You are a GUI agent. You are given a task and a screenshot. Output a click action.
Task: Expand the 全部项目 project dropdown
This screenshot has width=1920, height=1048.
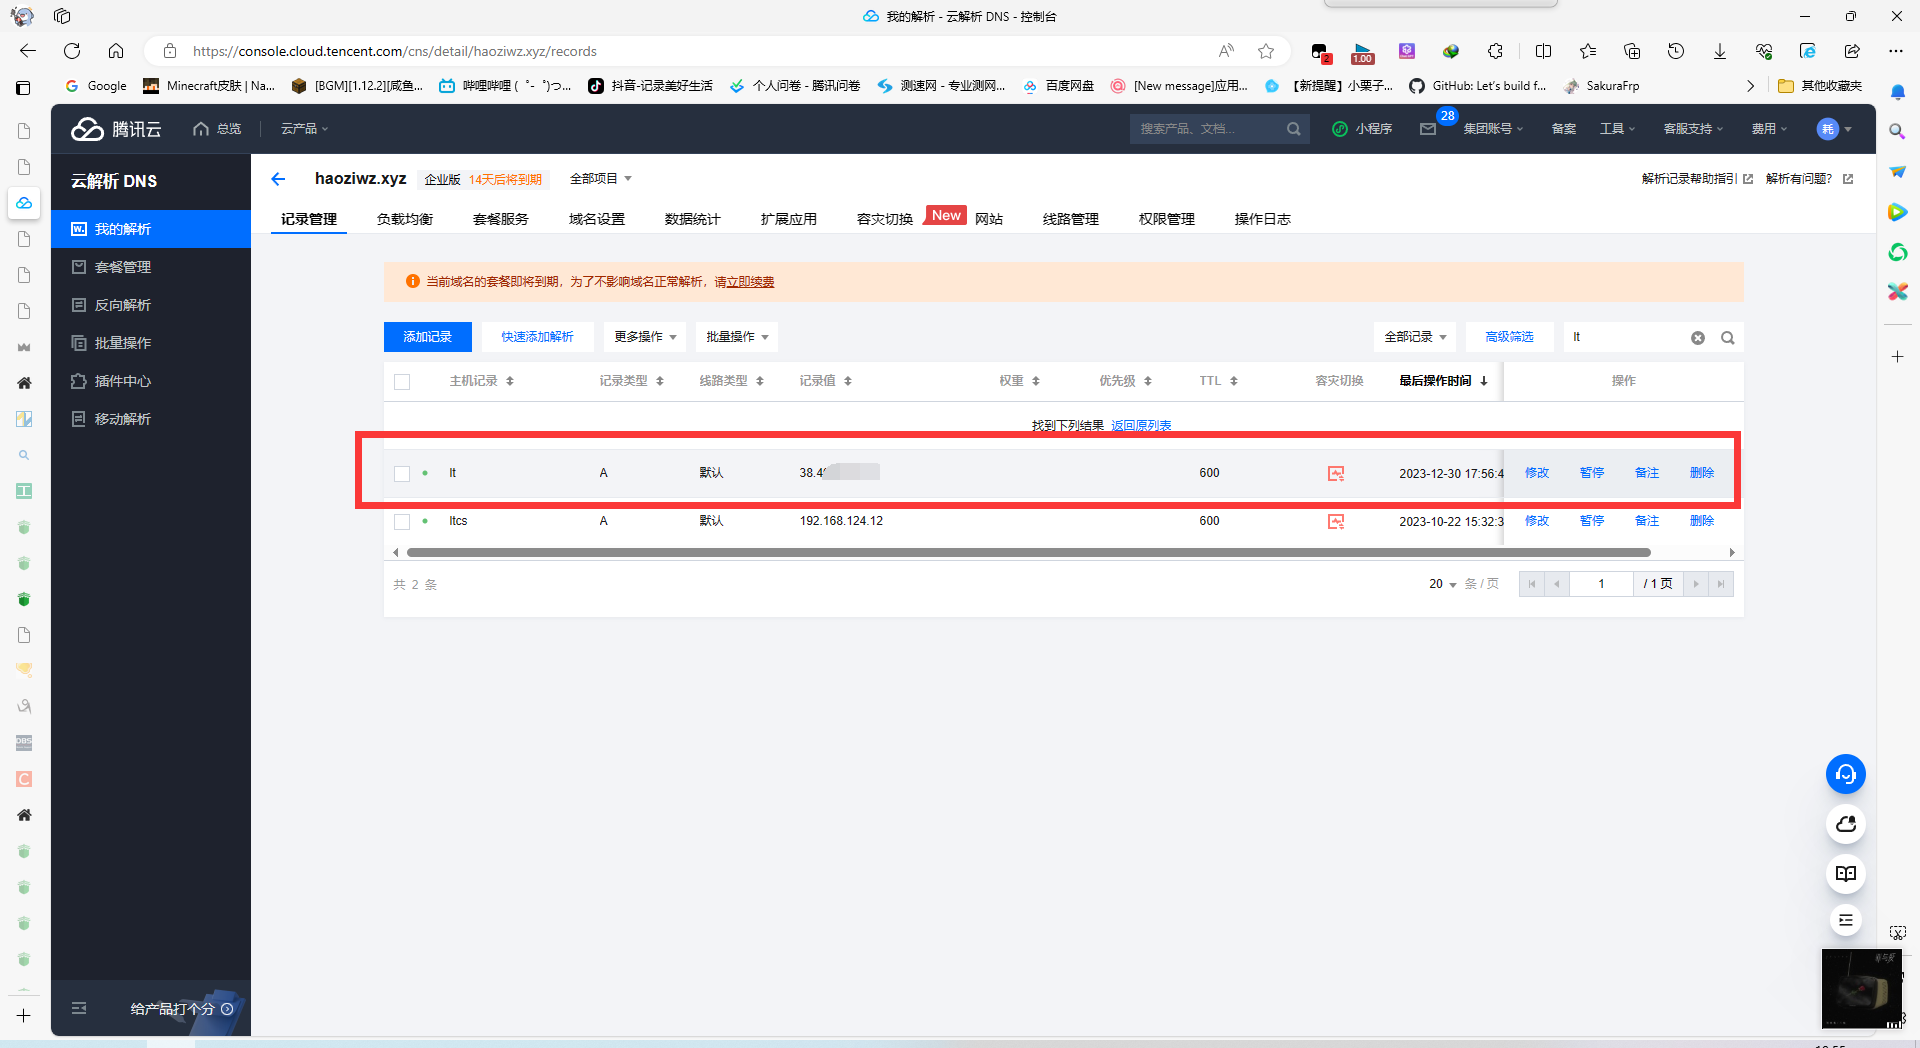click(601, 179)
